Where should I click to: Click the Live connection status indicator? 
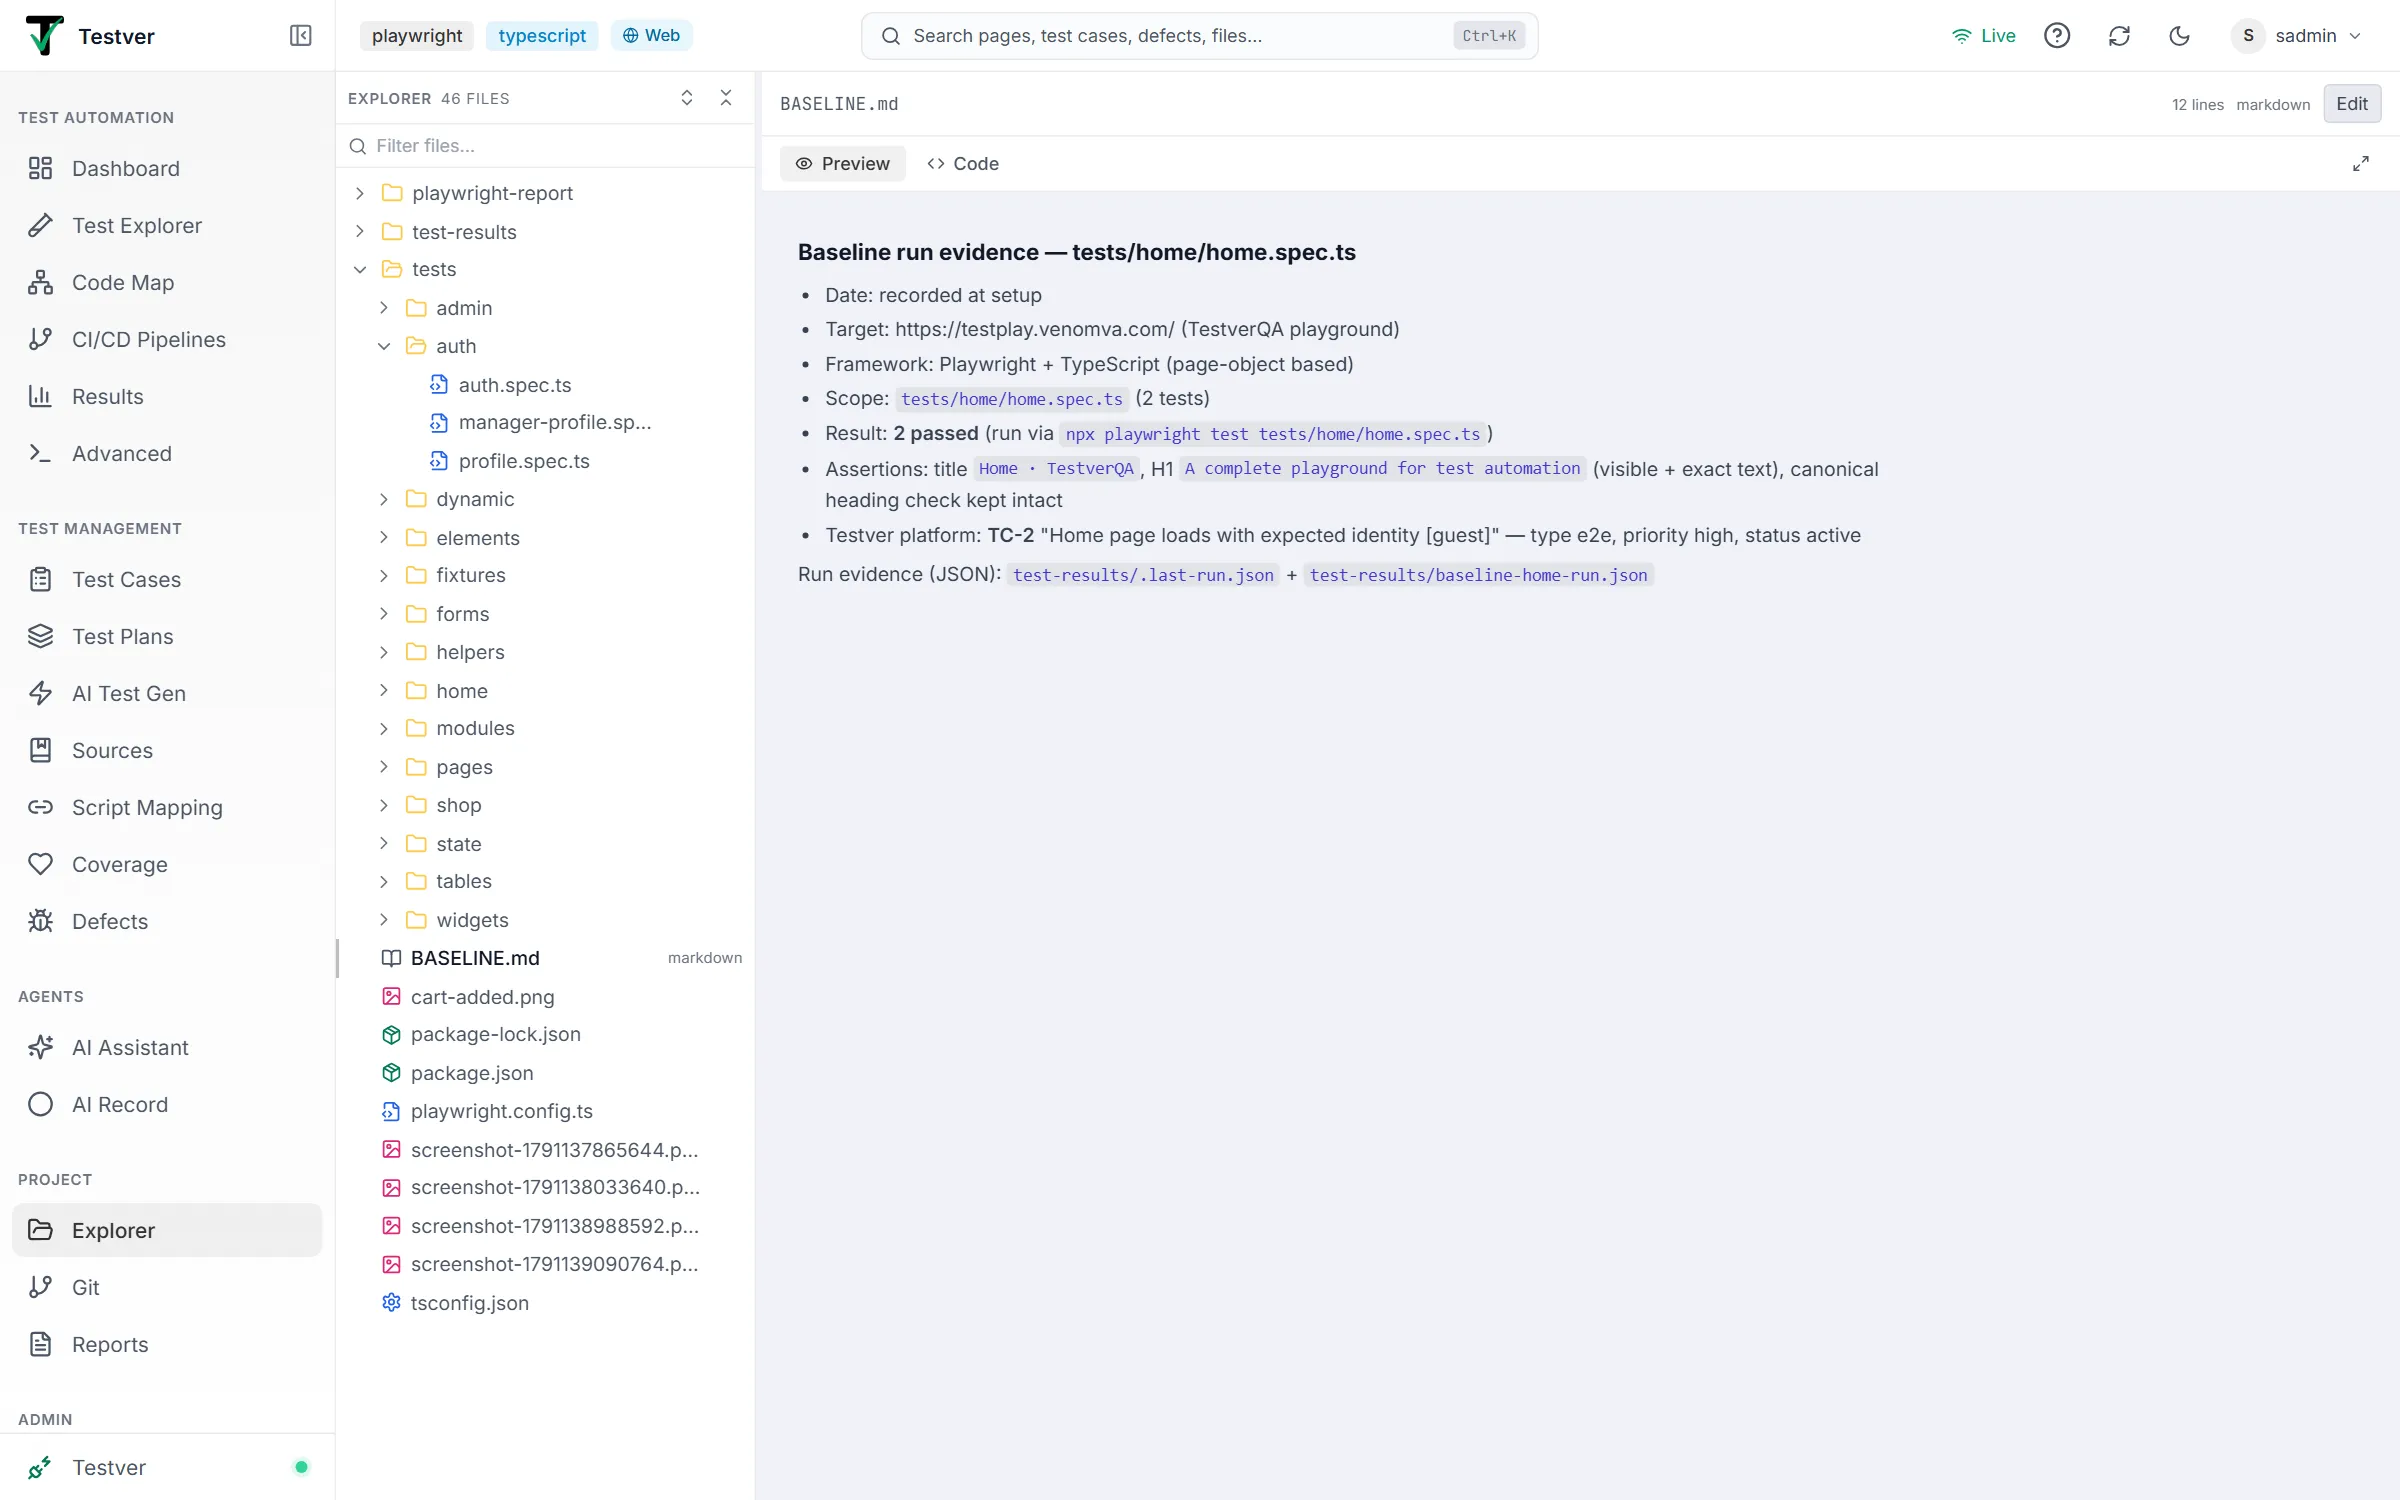1984,36
